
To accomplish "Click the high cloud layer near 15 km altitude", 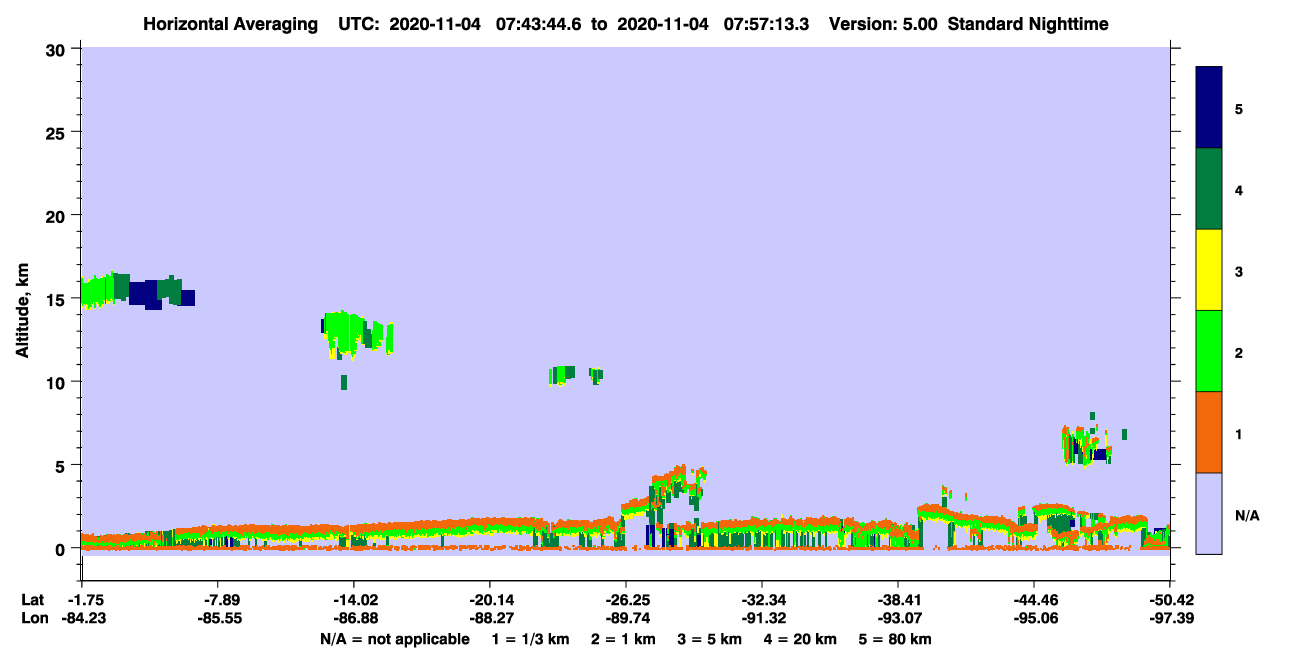I will [137, 290].
